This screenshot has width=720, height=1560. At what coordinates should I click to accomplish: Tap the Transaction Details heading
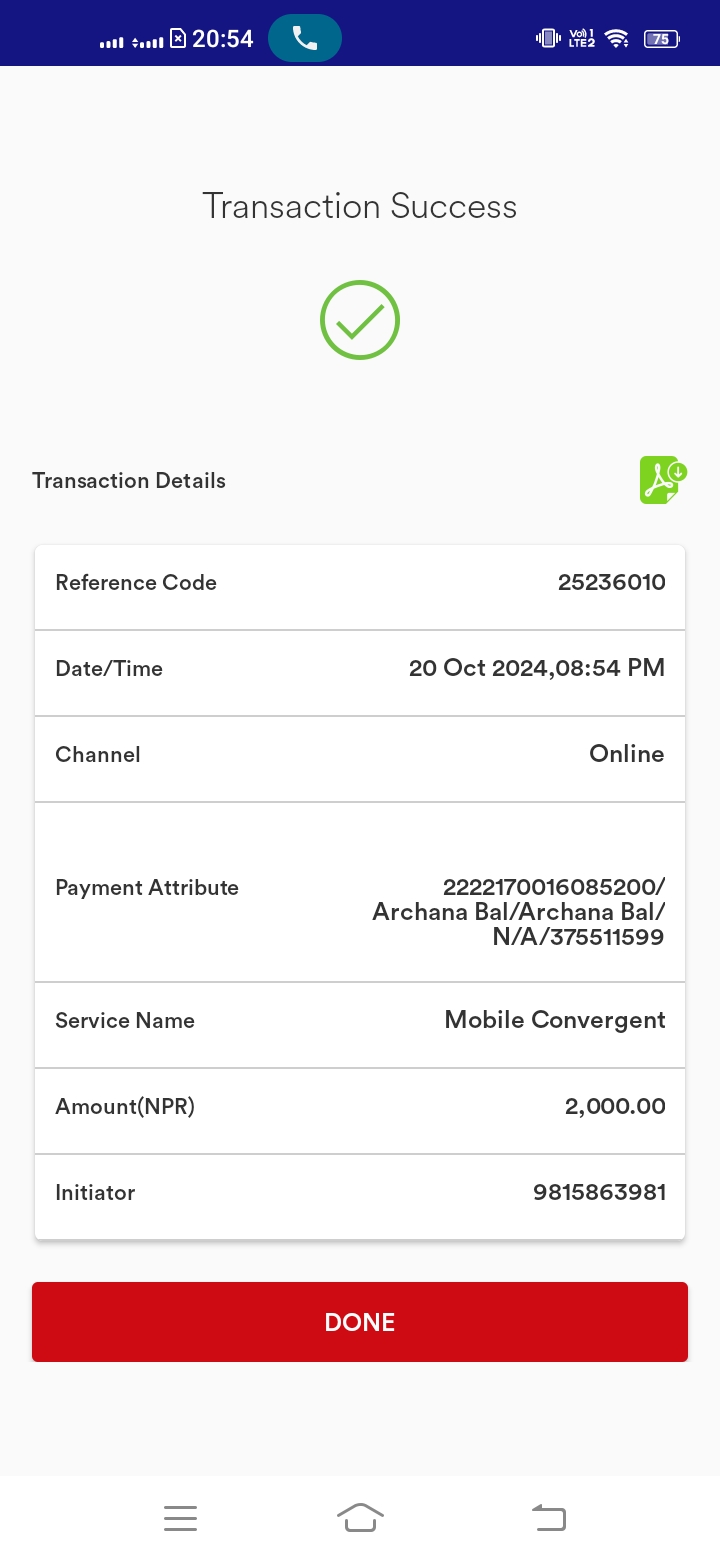pos(129,481)
